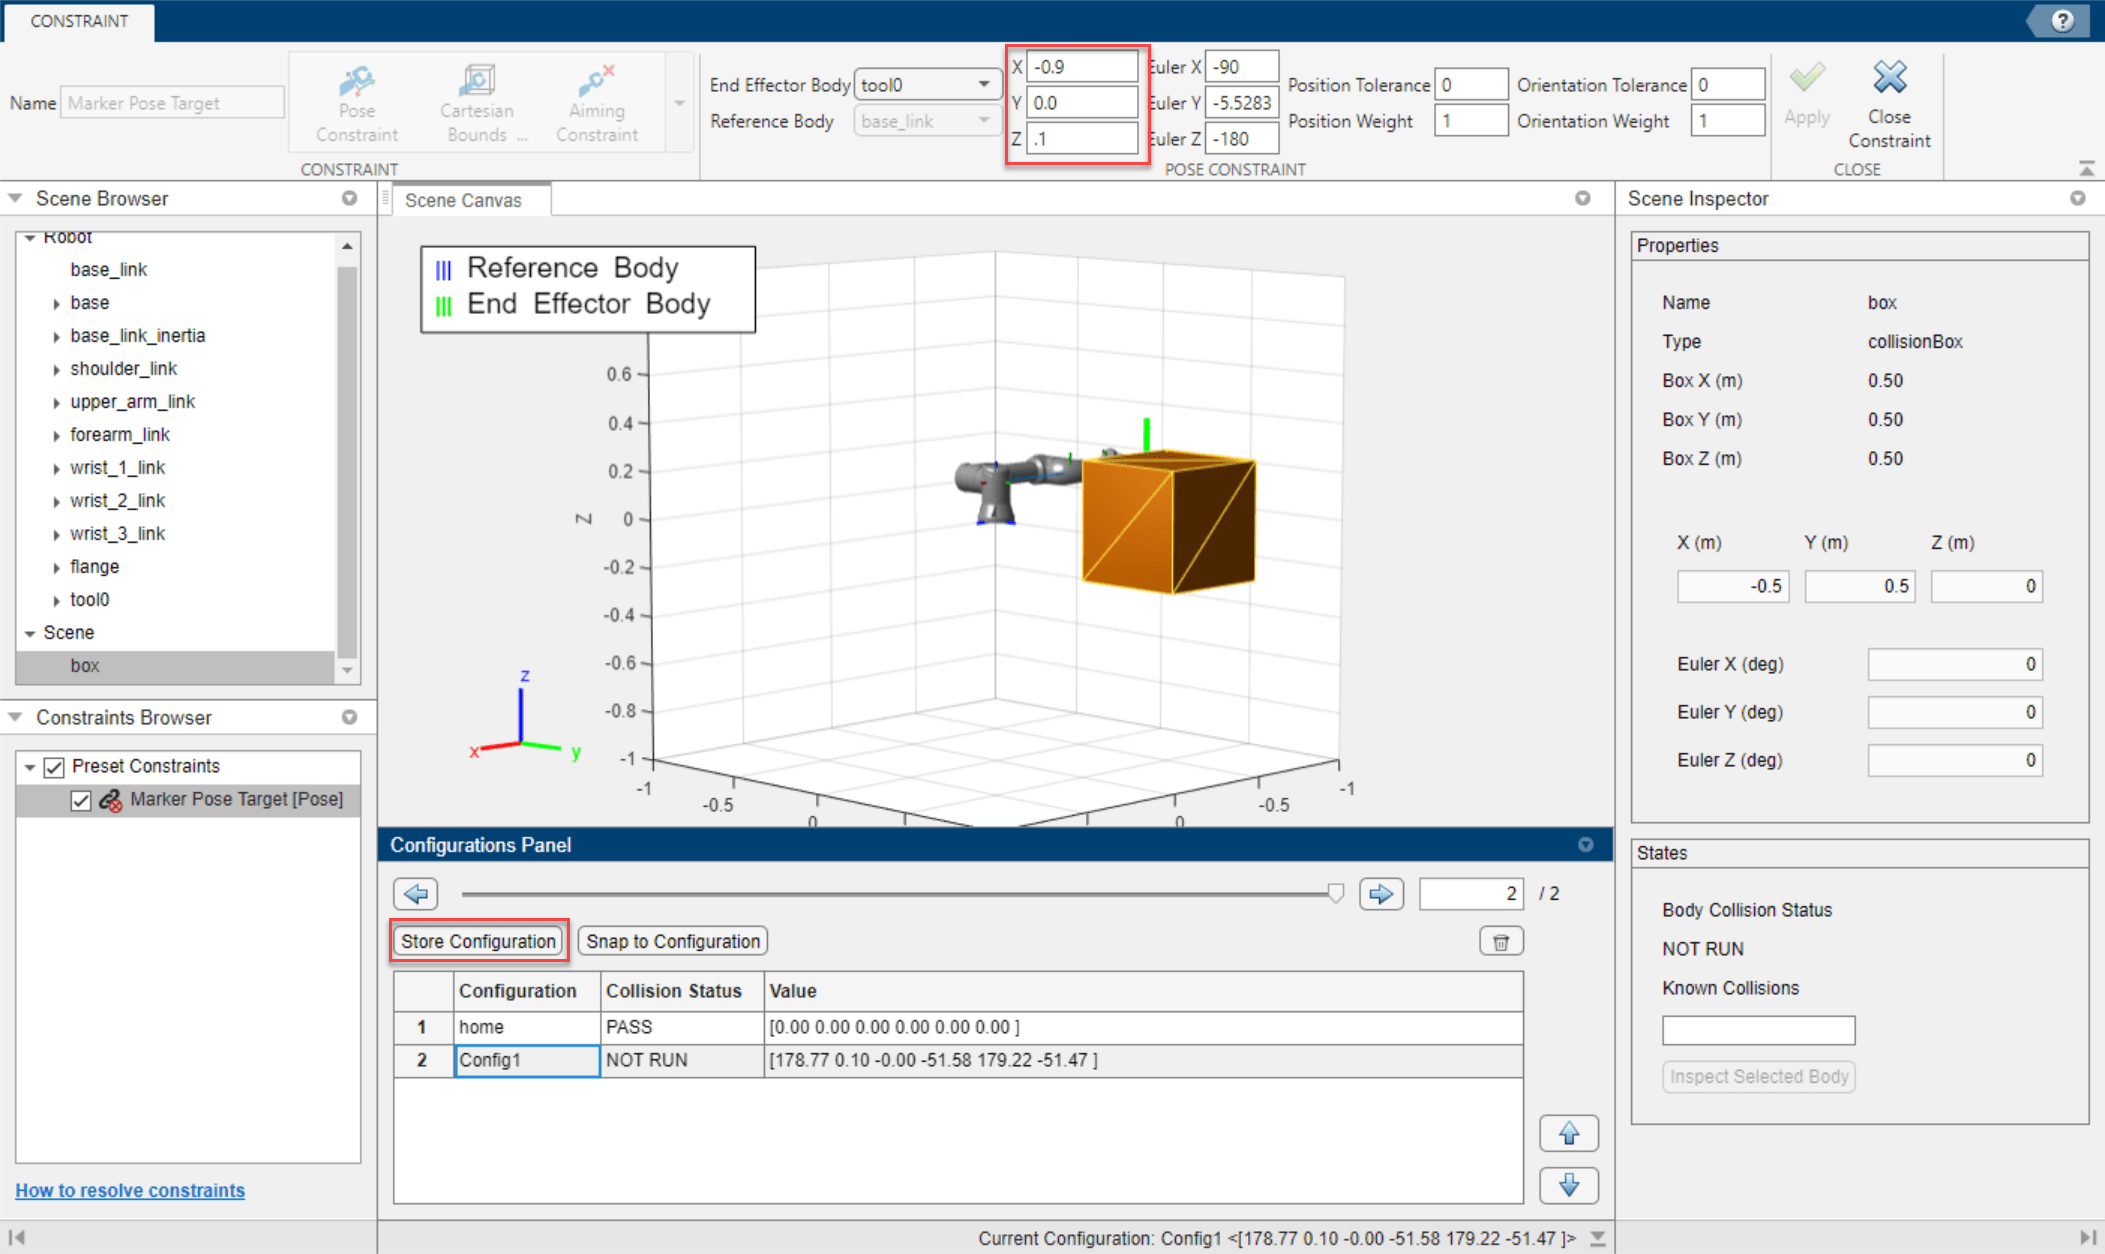The width and height of the screenshot is (2105, 1254).
Task: Toggle the Preset Constraints checkbox
Action: tap(54, 767)
